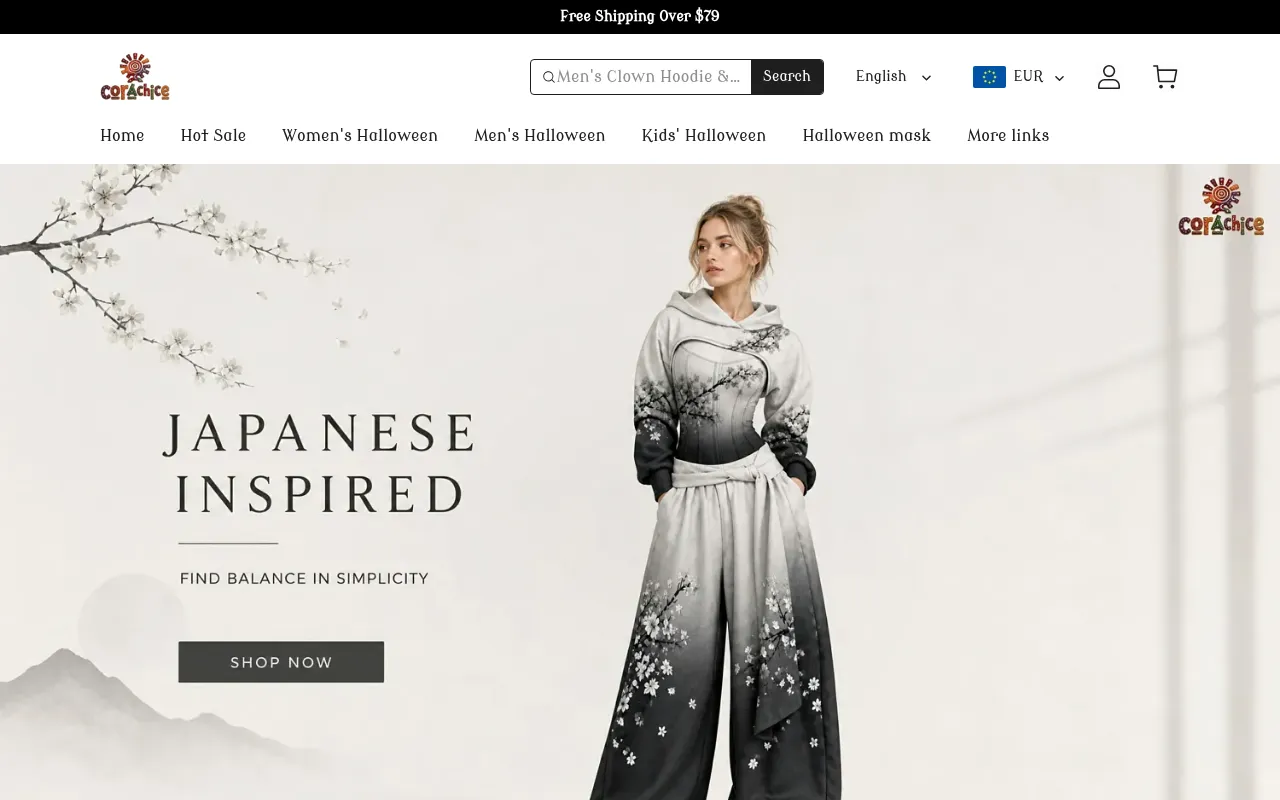Expand the English language dropdown

point(893,77)
